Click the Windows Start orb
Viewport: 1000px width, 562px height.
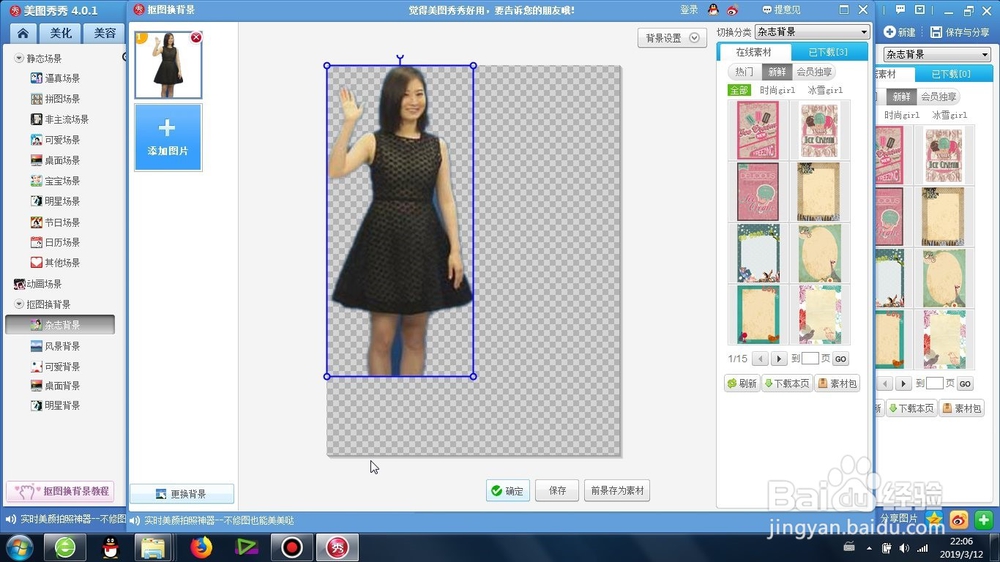click(x=18, y=548)
